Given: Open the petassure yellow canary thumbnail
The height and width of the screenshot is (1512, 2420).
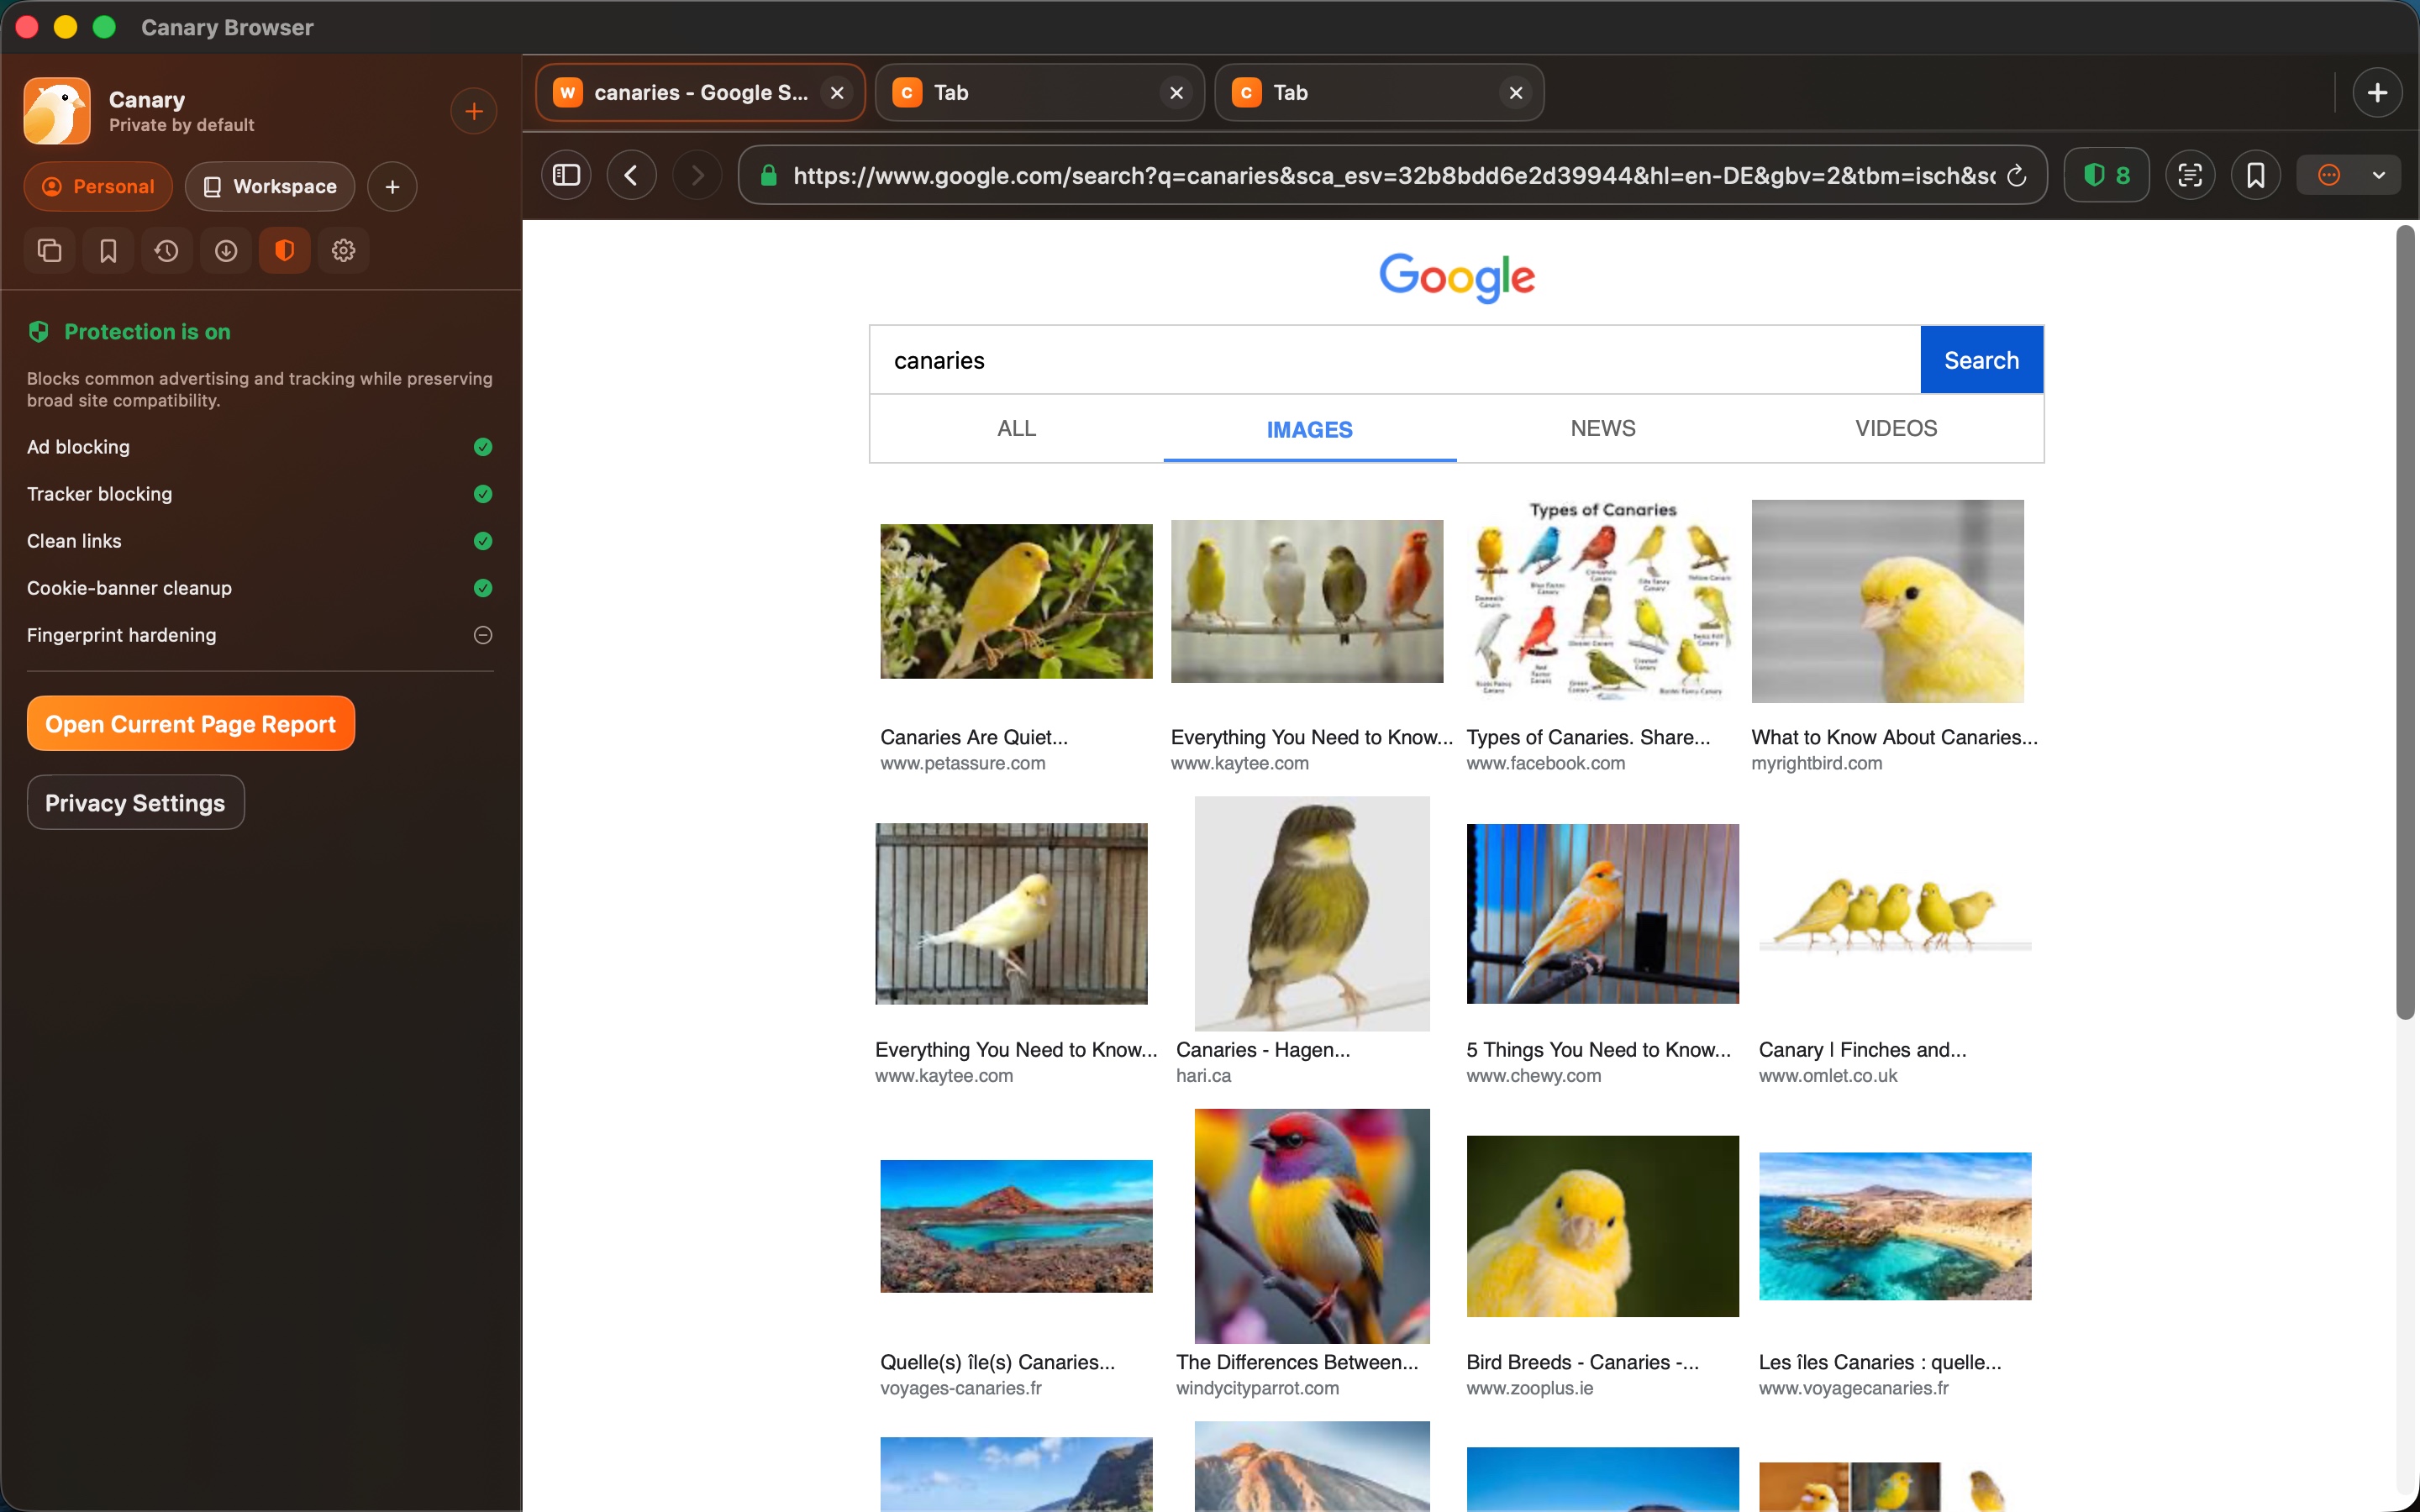Looking at the screenshot, I should tap(1016, 601).
